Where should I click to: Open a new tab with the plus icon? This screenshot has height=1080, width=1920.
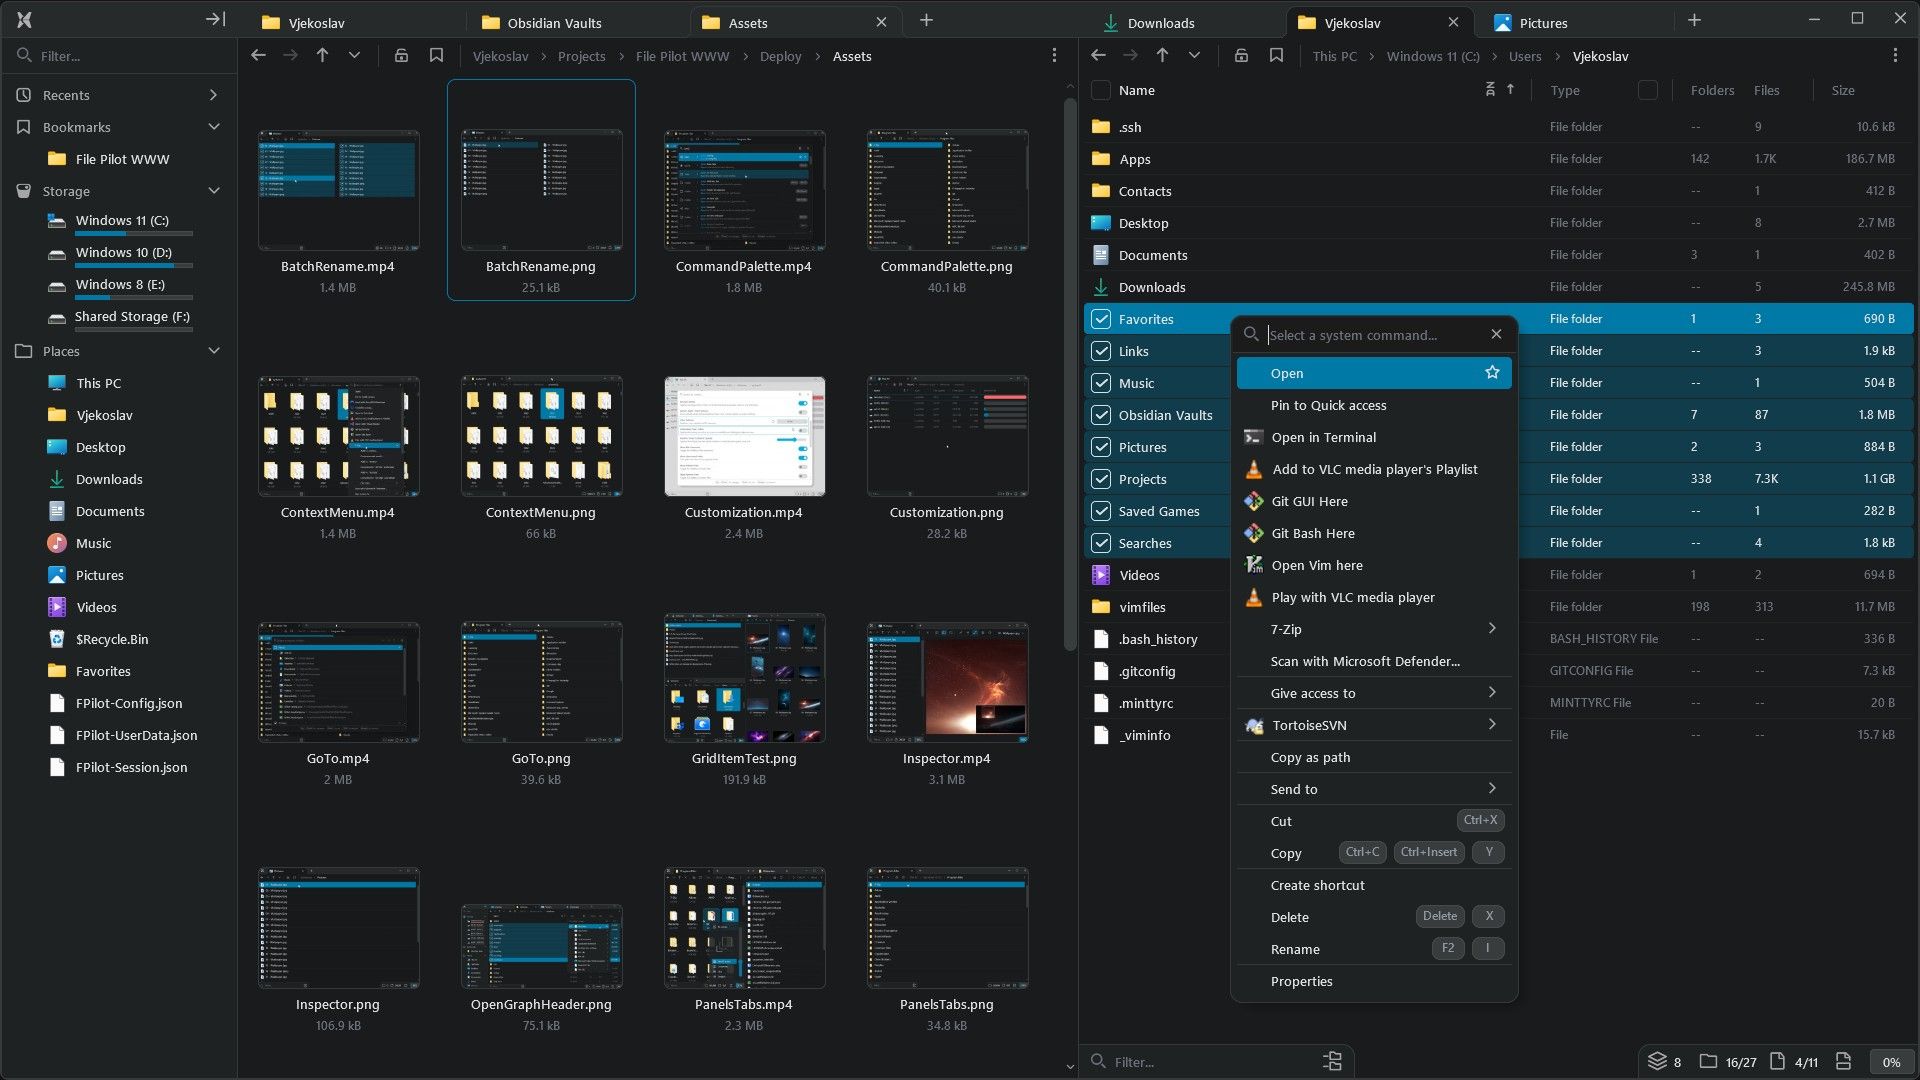926,20
